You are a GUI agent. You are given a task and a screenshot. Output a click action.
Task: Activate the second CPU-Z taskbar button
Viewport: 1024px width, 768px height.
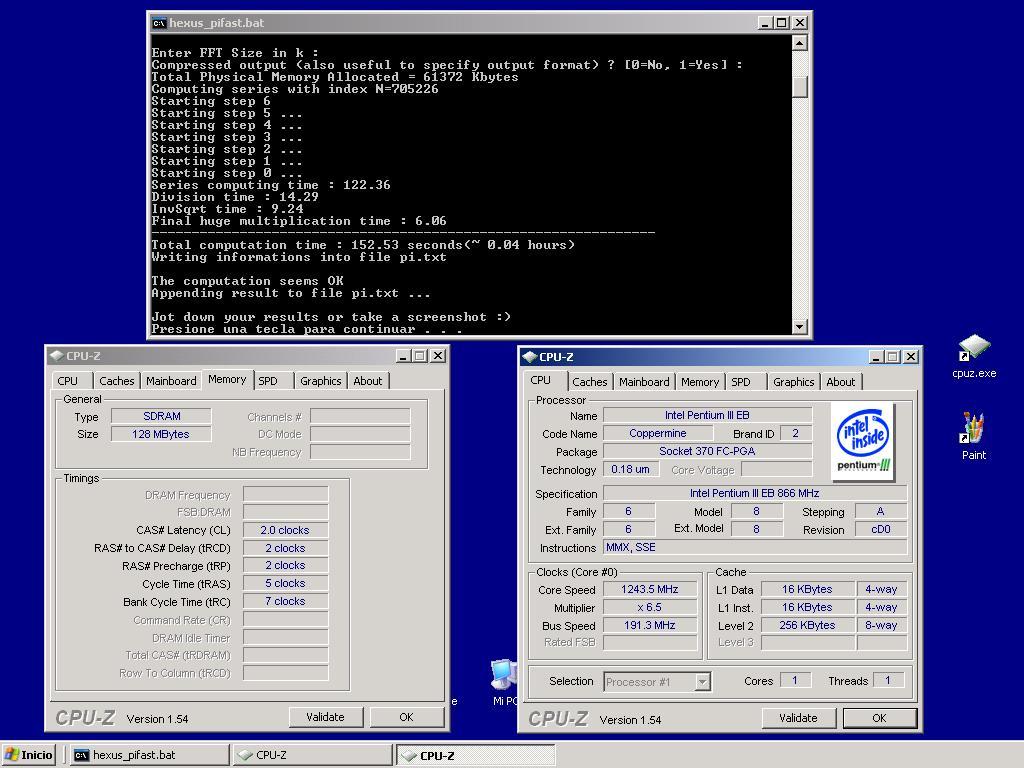tap(476, 755)
